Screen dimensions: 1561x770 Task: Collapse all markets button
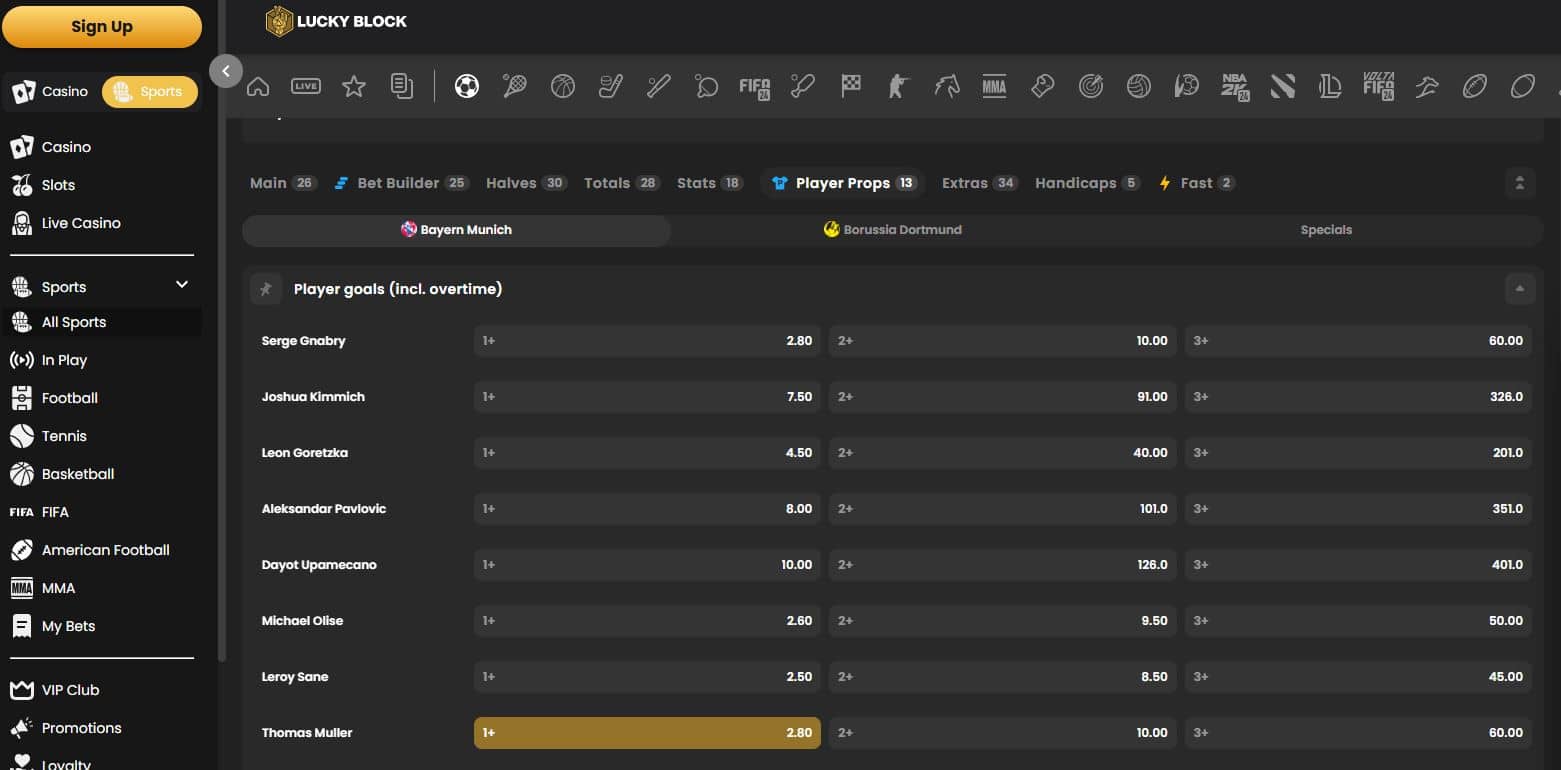coord(1519,183)
